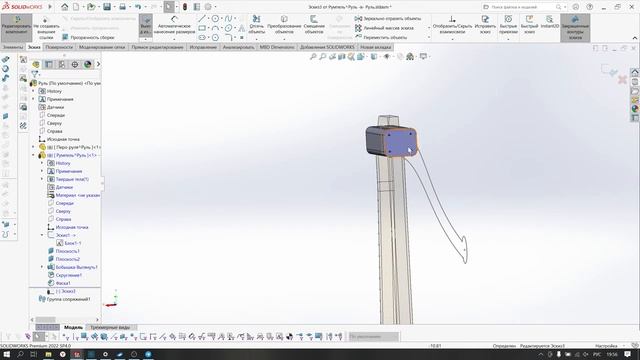640x360 pixels.
Task: Click Преобразование объектов tool
Action: [x=284, y=25]
